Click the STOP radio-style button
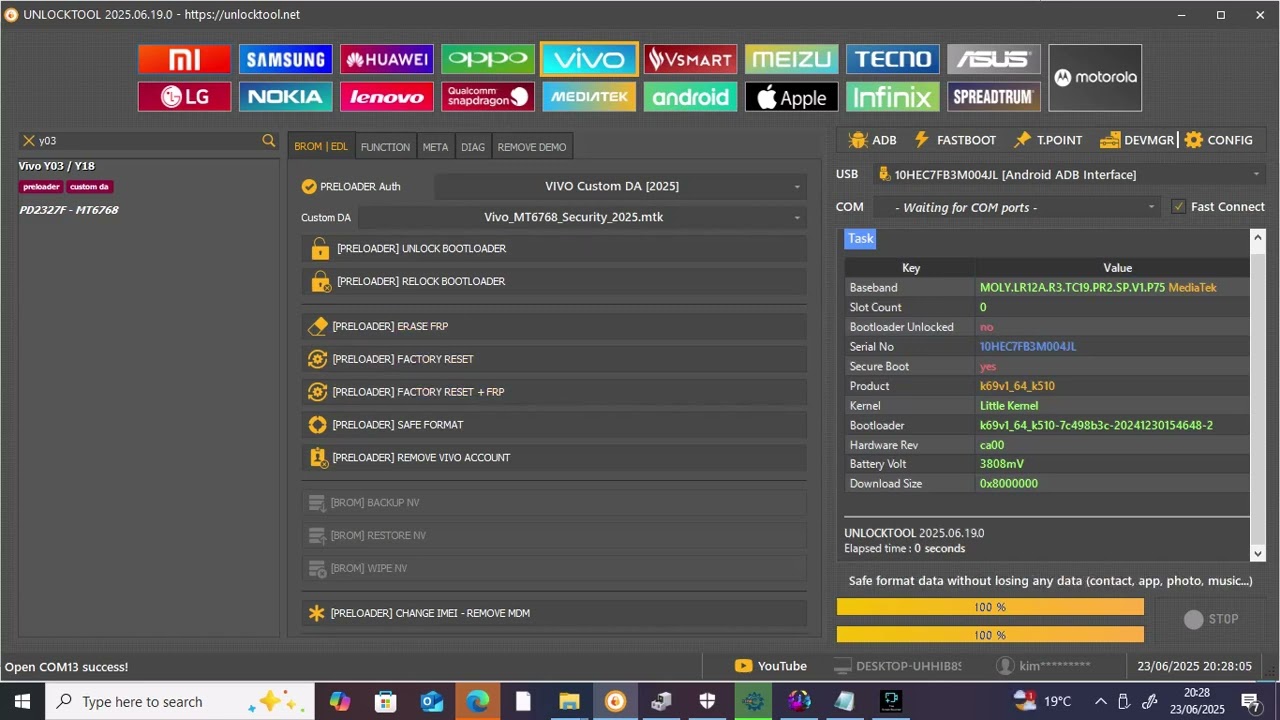This screenshot has width=1280, height=720. pyautogui.click(x=1210, y=619)
